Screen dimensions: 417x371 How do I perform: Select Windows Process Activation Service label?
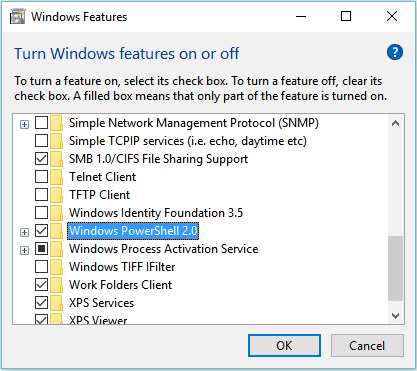click(164, 249)
